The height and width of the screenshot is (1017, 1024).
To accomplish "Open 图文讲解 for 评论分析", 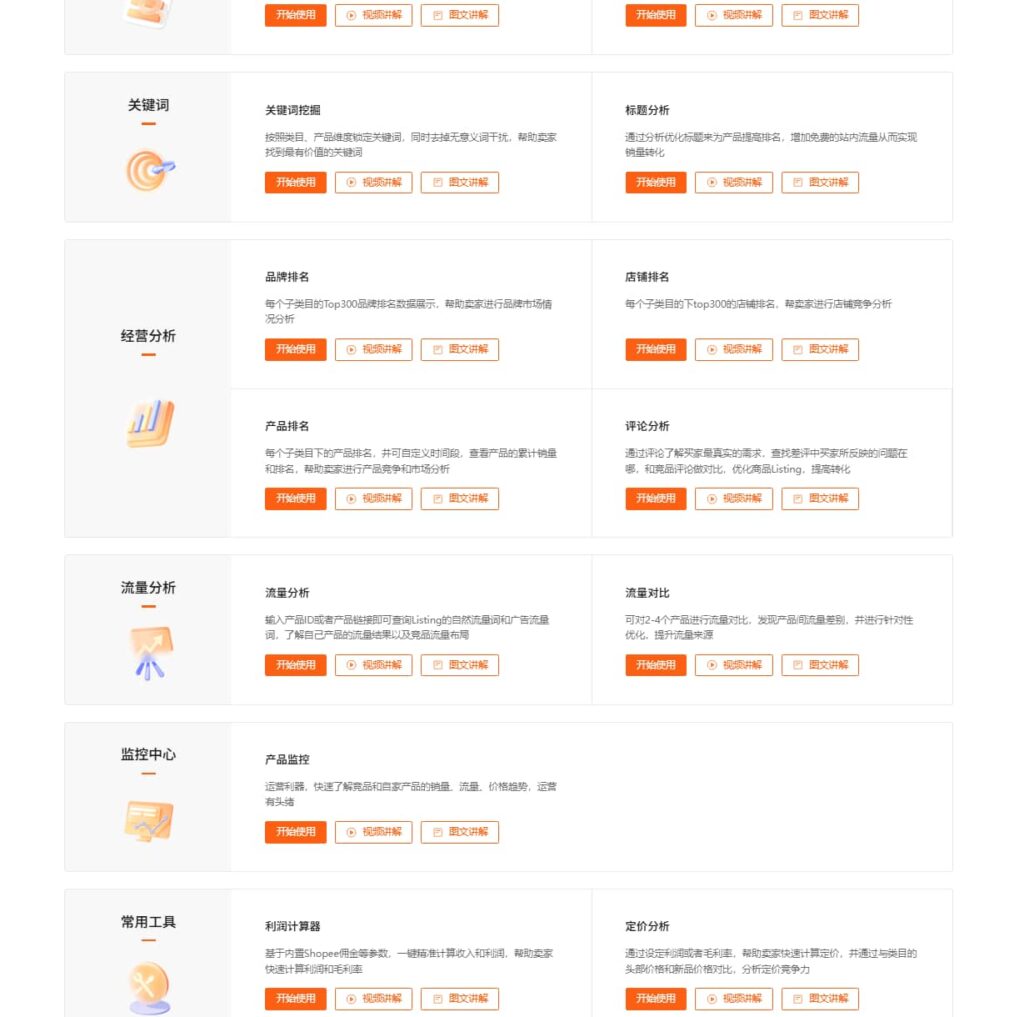I will [819, 498].
